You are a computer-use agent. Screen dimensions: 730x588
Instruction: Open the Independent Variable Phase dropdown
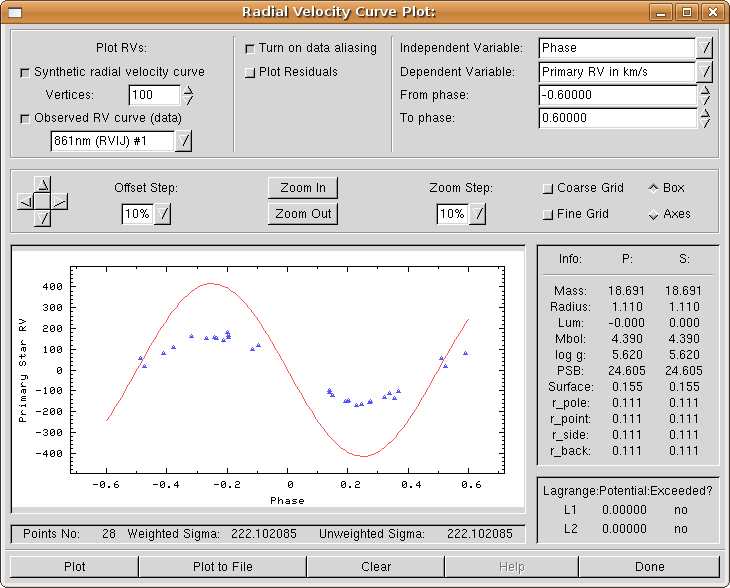[705, 48]
